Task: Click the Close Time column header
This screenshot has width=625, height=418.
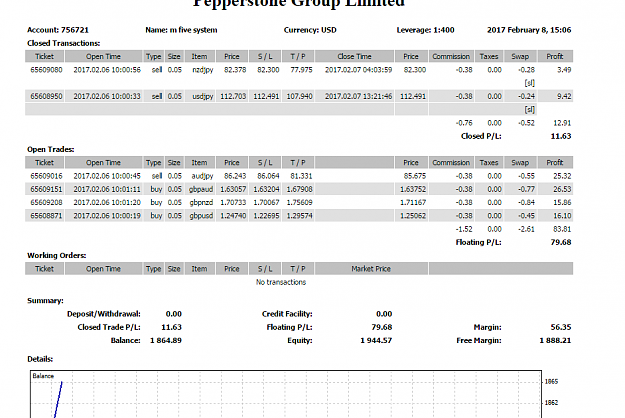Action: click(354, 56)
